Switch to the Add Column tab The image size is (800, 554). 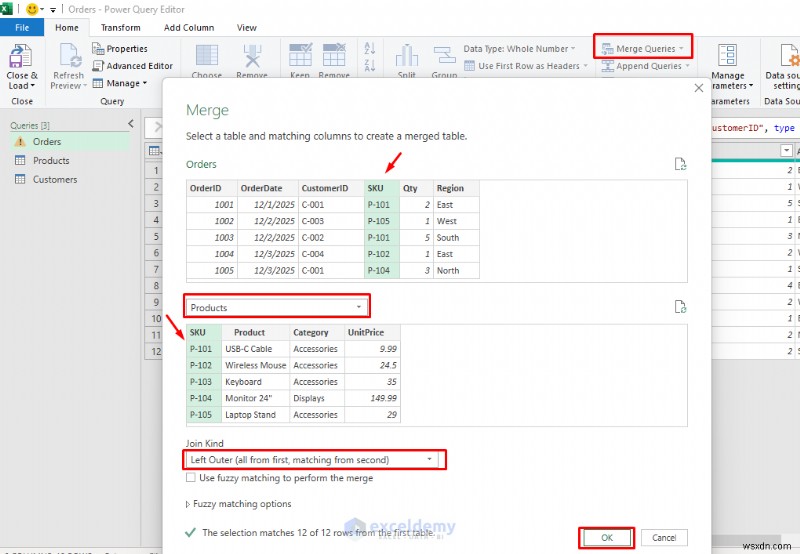(x=189, y=28)
